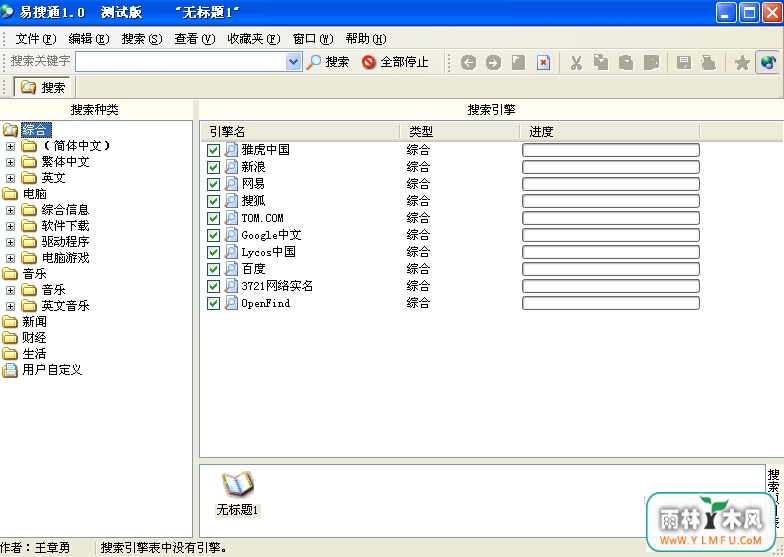The image size is (784, 557).
Task: Click the Google中文 progress bar
Action: coord(610,235)
